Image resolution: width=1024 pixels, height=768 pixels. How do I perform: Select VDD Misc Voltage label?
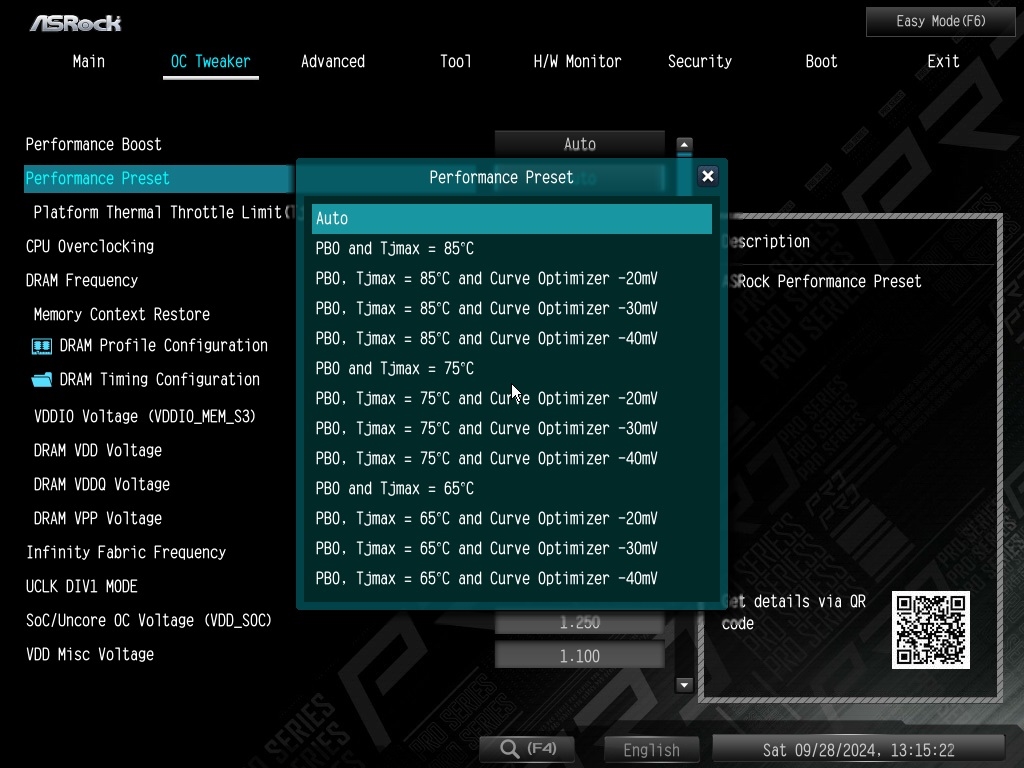(90, 654)
